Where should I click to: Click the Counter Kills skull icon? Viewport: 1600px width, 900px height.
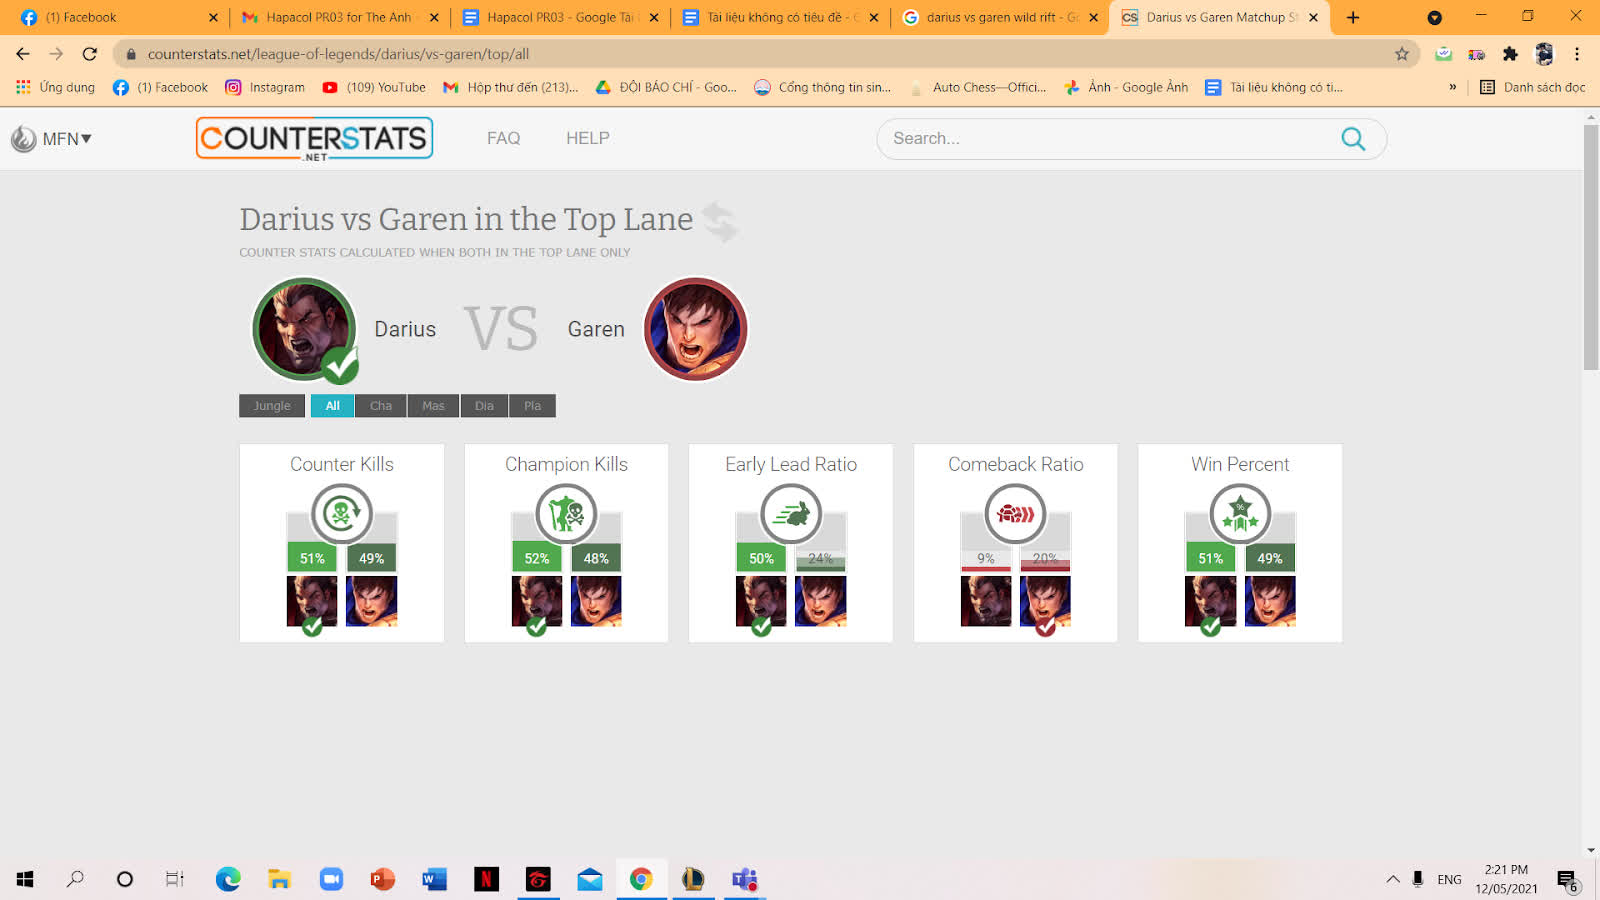point(341,514)
